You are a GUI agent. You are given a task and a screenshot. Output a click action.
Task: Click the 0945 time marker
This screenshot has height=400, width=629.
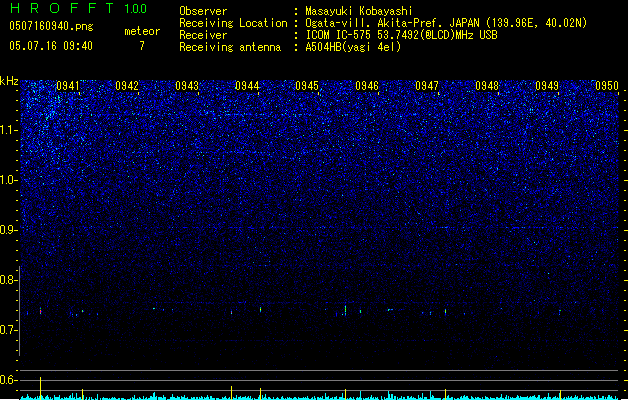tap(307, 86)
